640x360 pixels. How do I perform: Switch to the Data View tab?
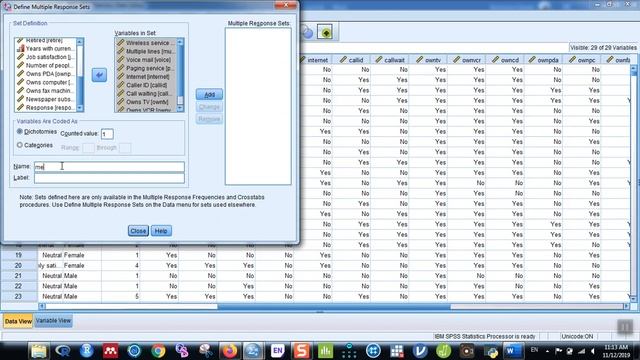coord(18,321)
